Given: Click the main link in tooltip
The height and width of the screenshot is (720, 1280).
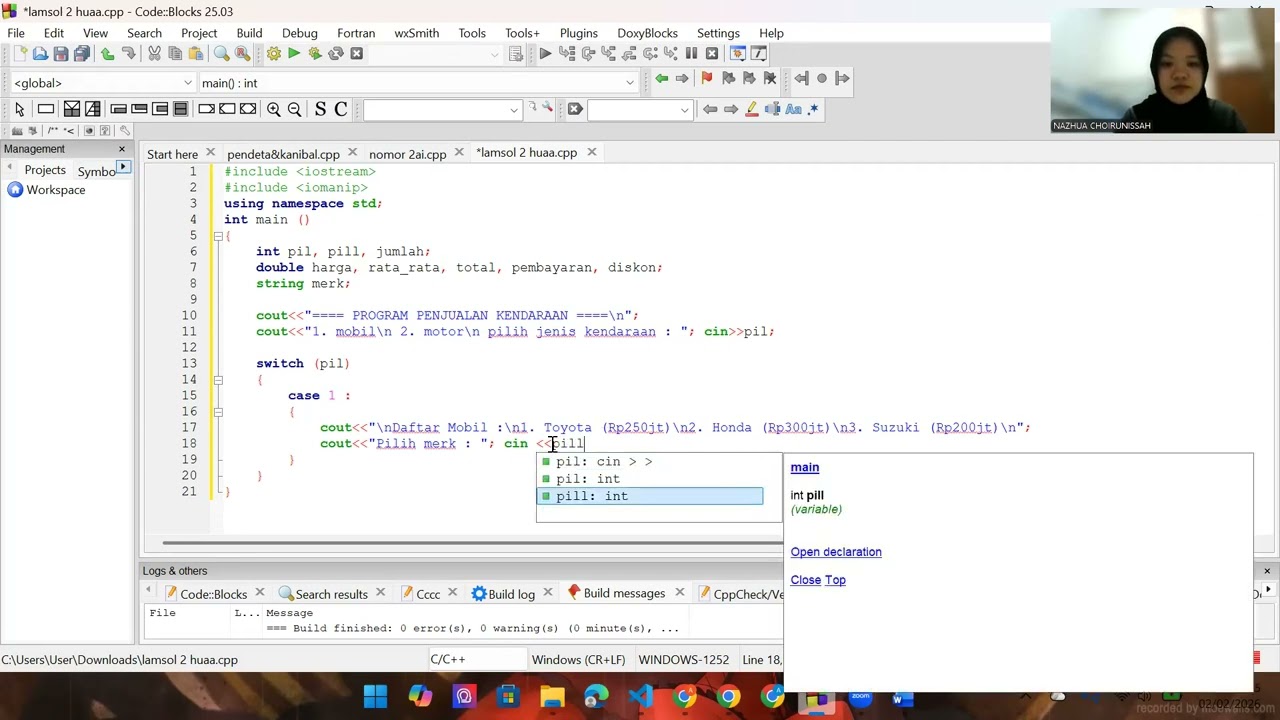Looking at the screenshot, I should click(804, 467).
